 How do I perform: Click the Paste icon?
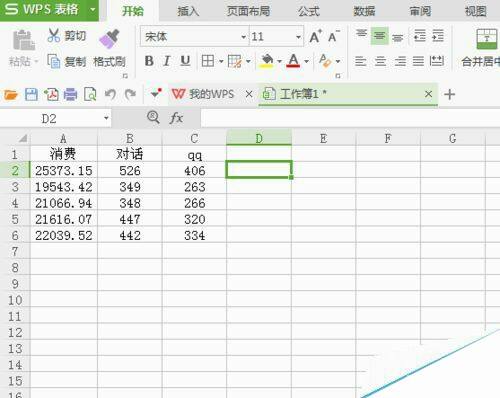pyautogui.click(x=23, y=40)
